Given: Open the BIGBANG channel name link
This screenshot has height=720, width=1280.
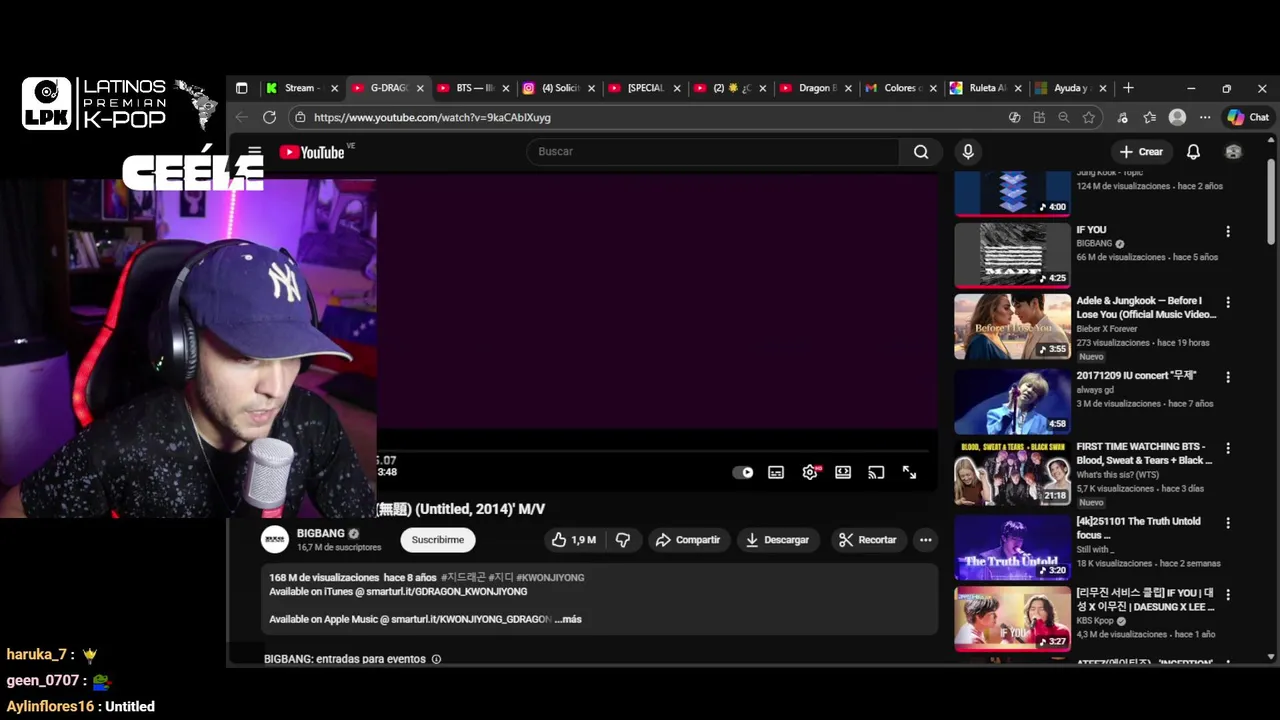Looking at the screenshot, I should pos(321,533).
